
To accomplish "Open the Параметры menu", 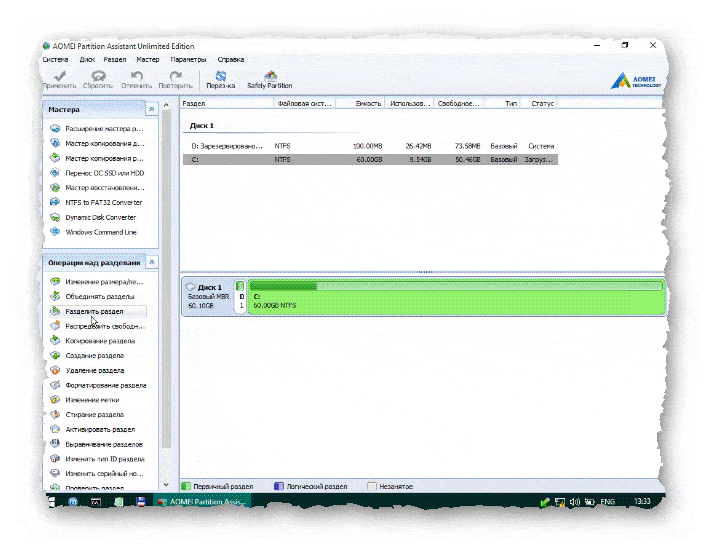I will point(188,60).
